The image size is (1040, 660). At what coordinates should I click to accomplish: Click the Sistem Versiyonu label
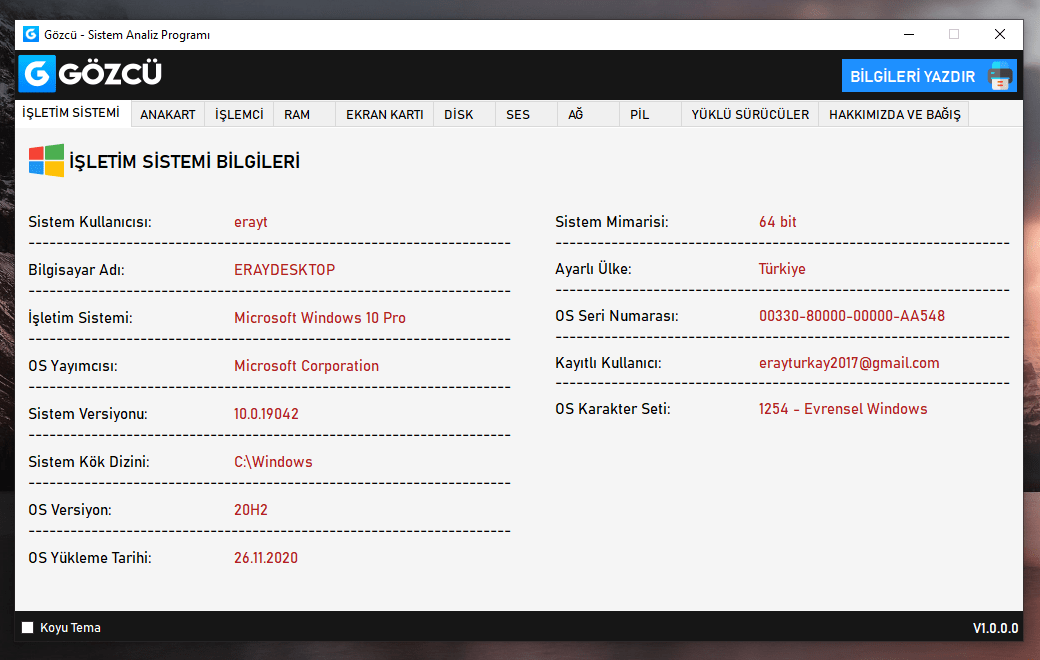pos(88,414)
